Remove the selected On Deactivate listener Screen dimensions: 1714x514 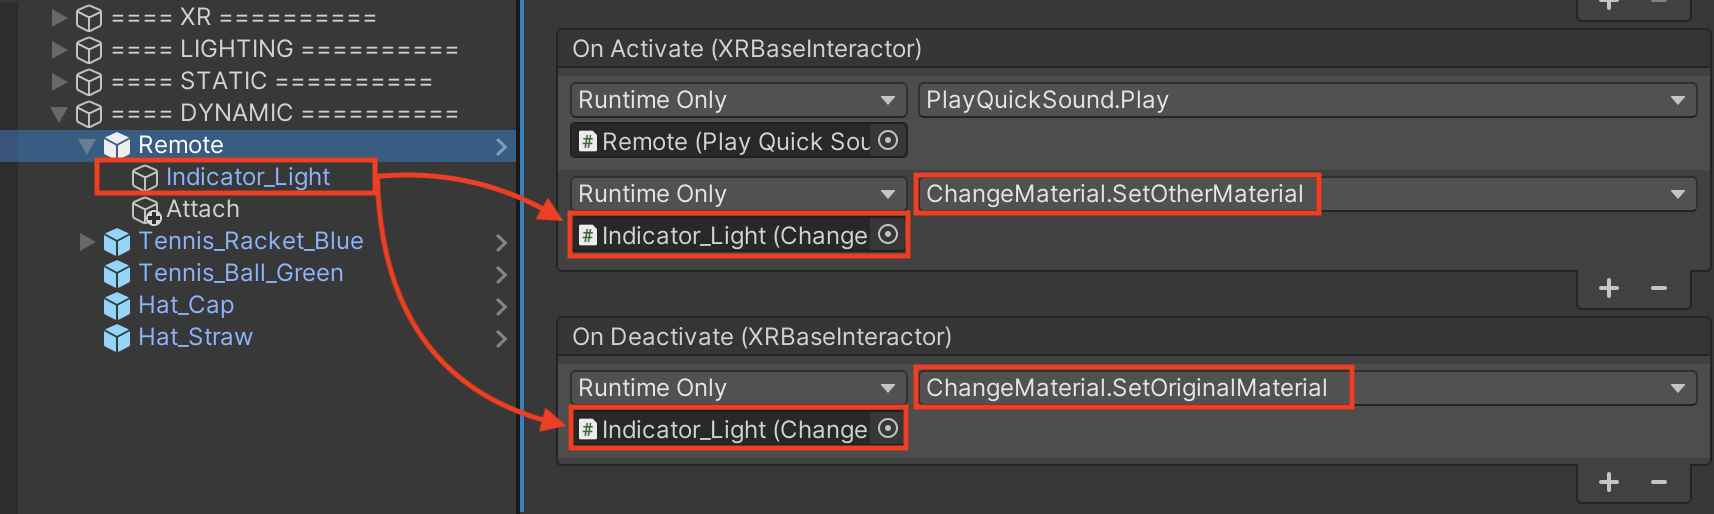coord(1659,483)
